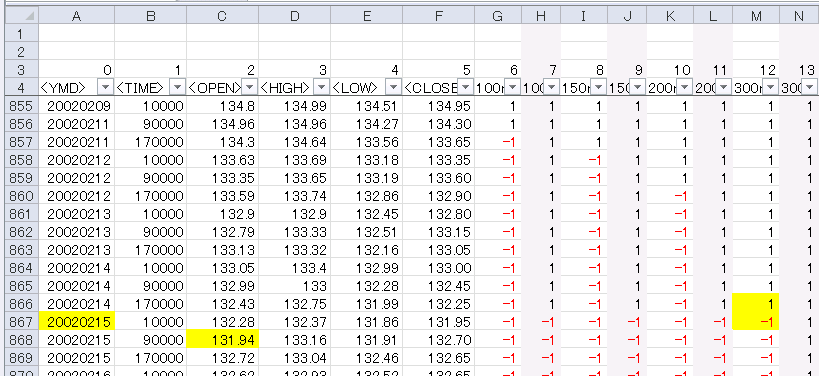This screenshot has width=819, height=376.
Task: Open the <LOW> filter dropdown
Action: [x=394, y=87]
